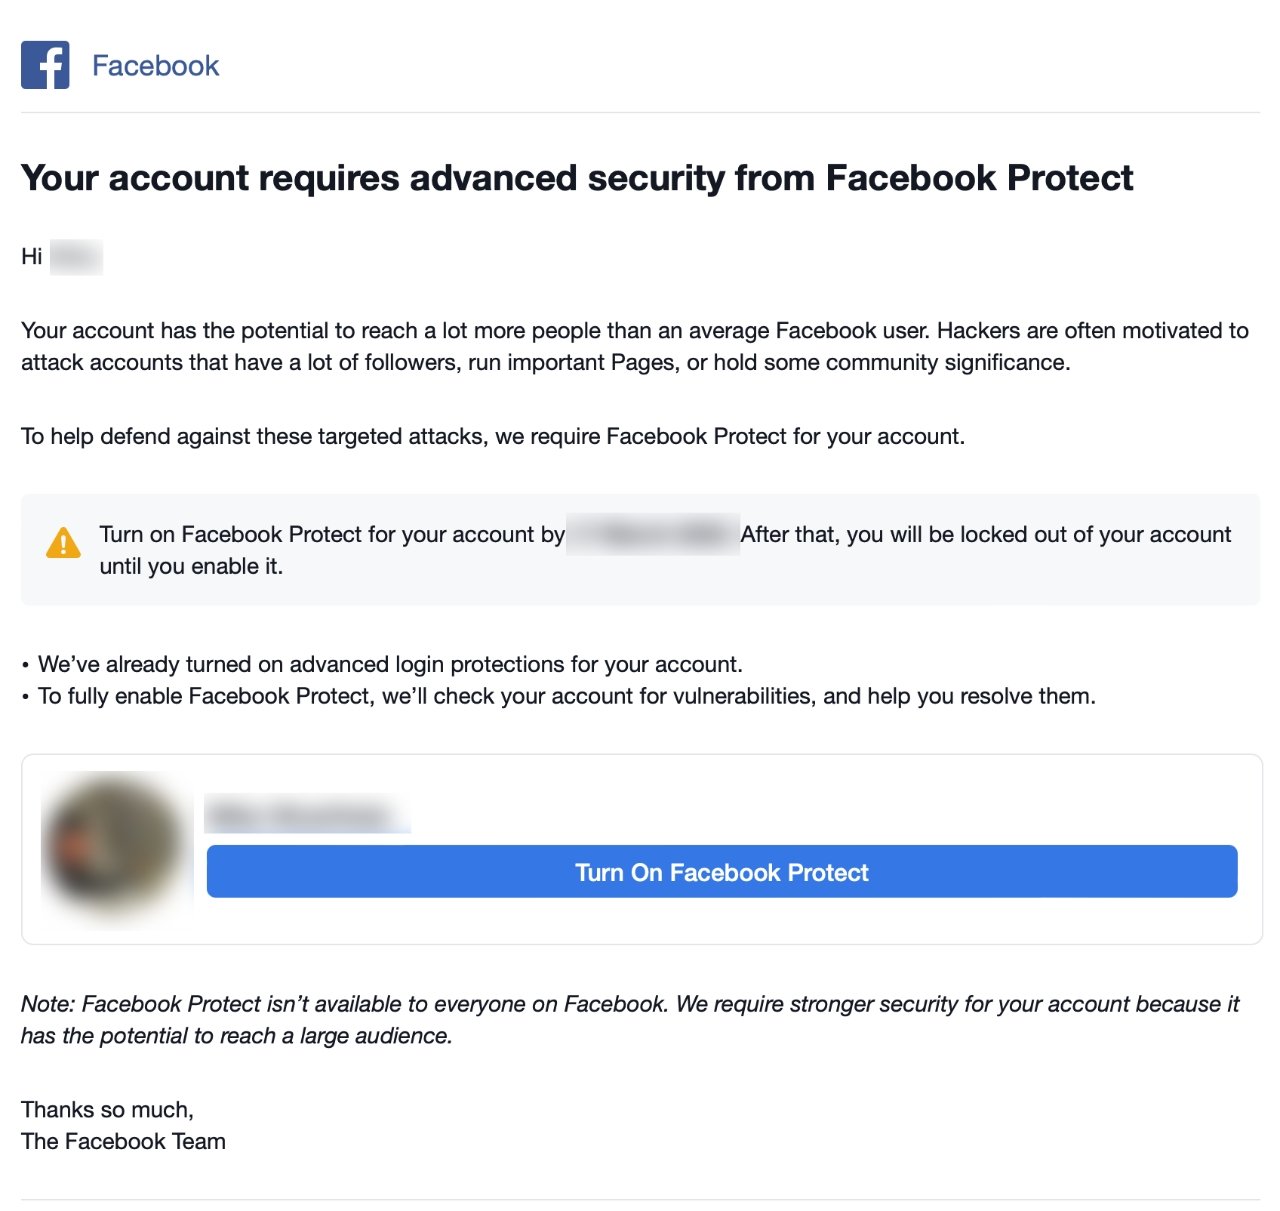Click the 'To help defend against these targeted attacks' sentence
Screen dimensions: 1280x1211
(x=493, y=437)
